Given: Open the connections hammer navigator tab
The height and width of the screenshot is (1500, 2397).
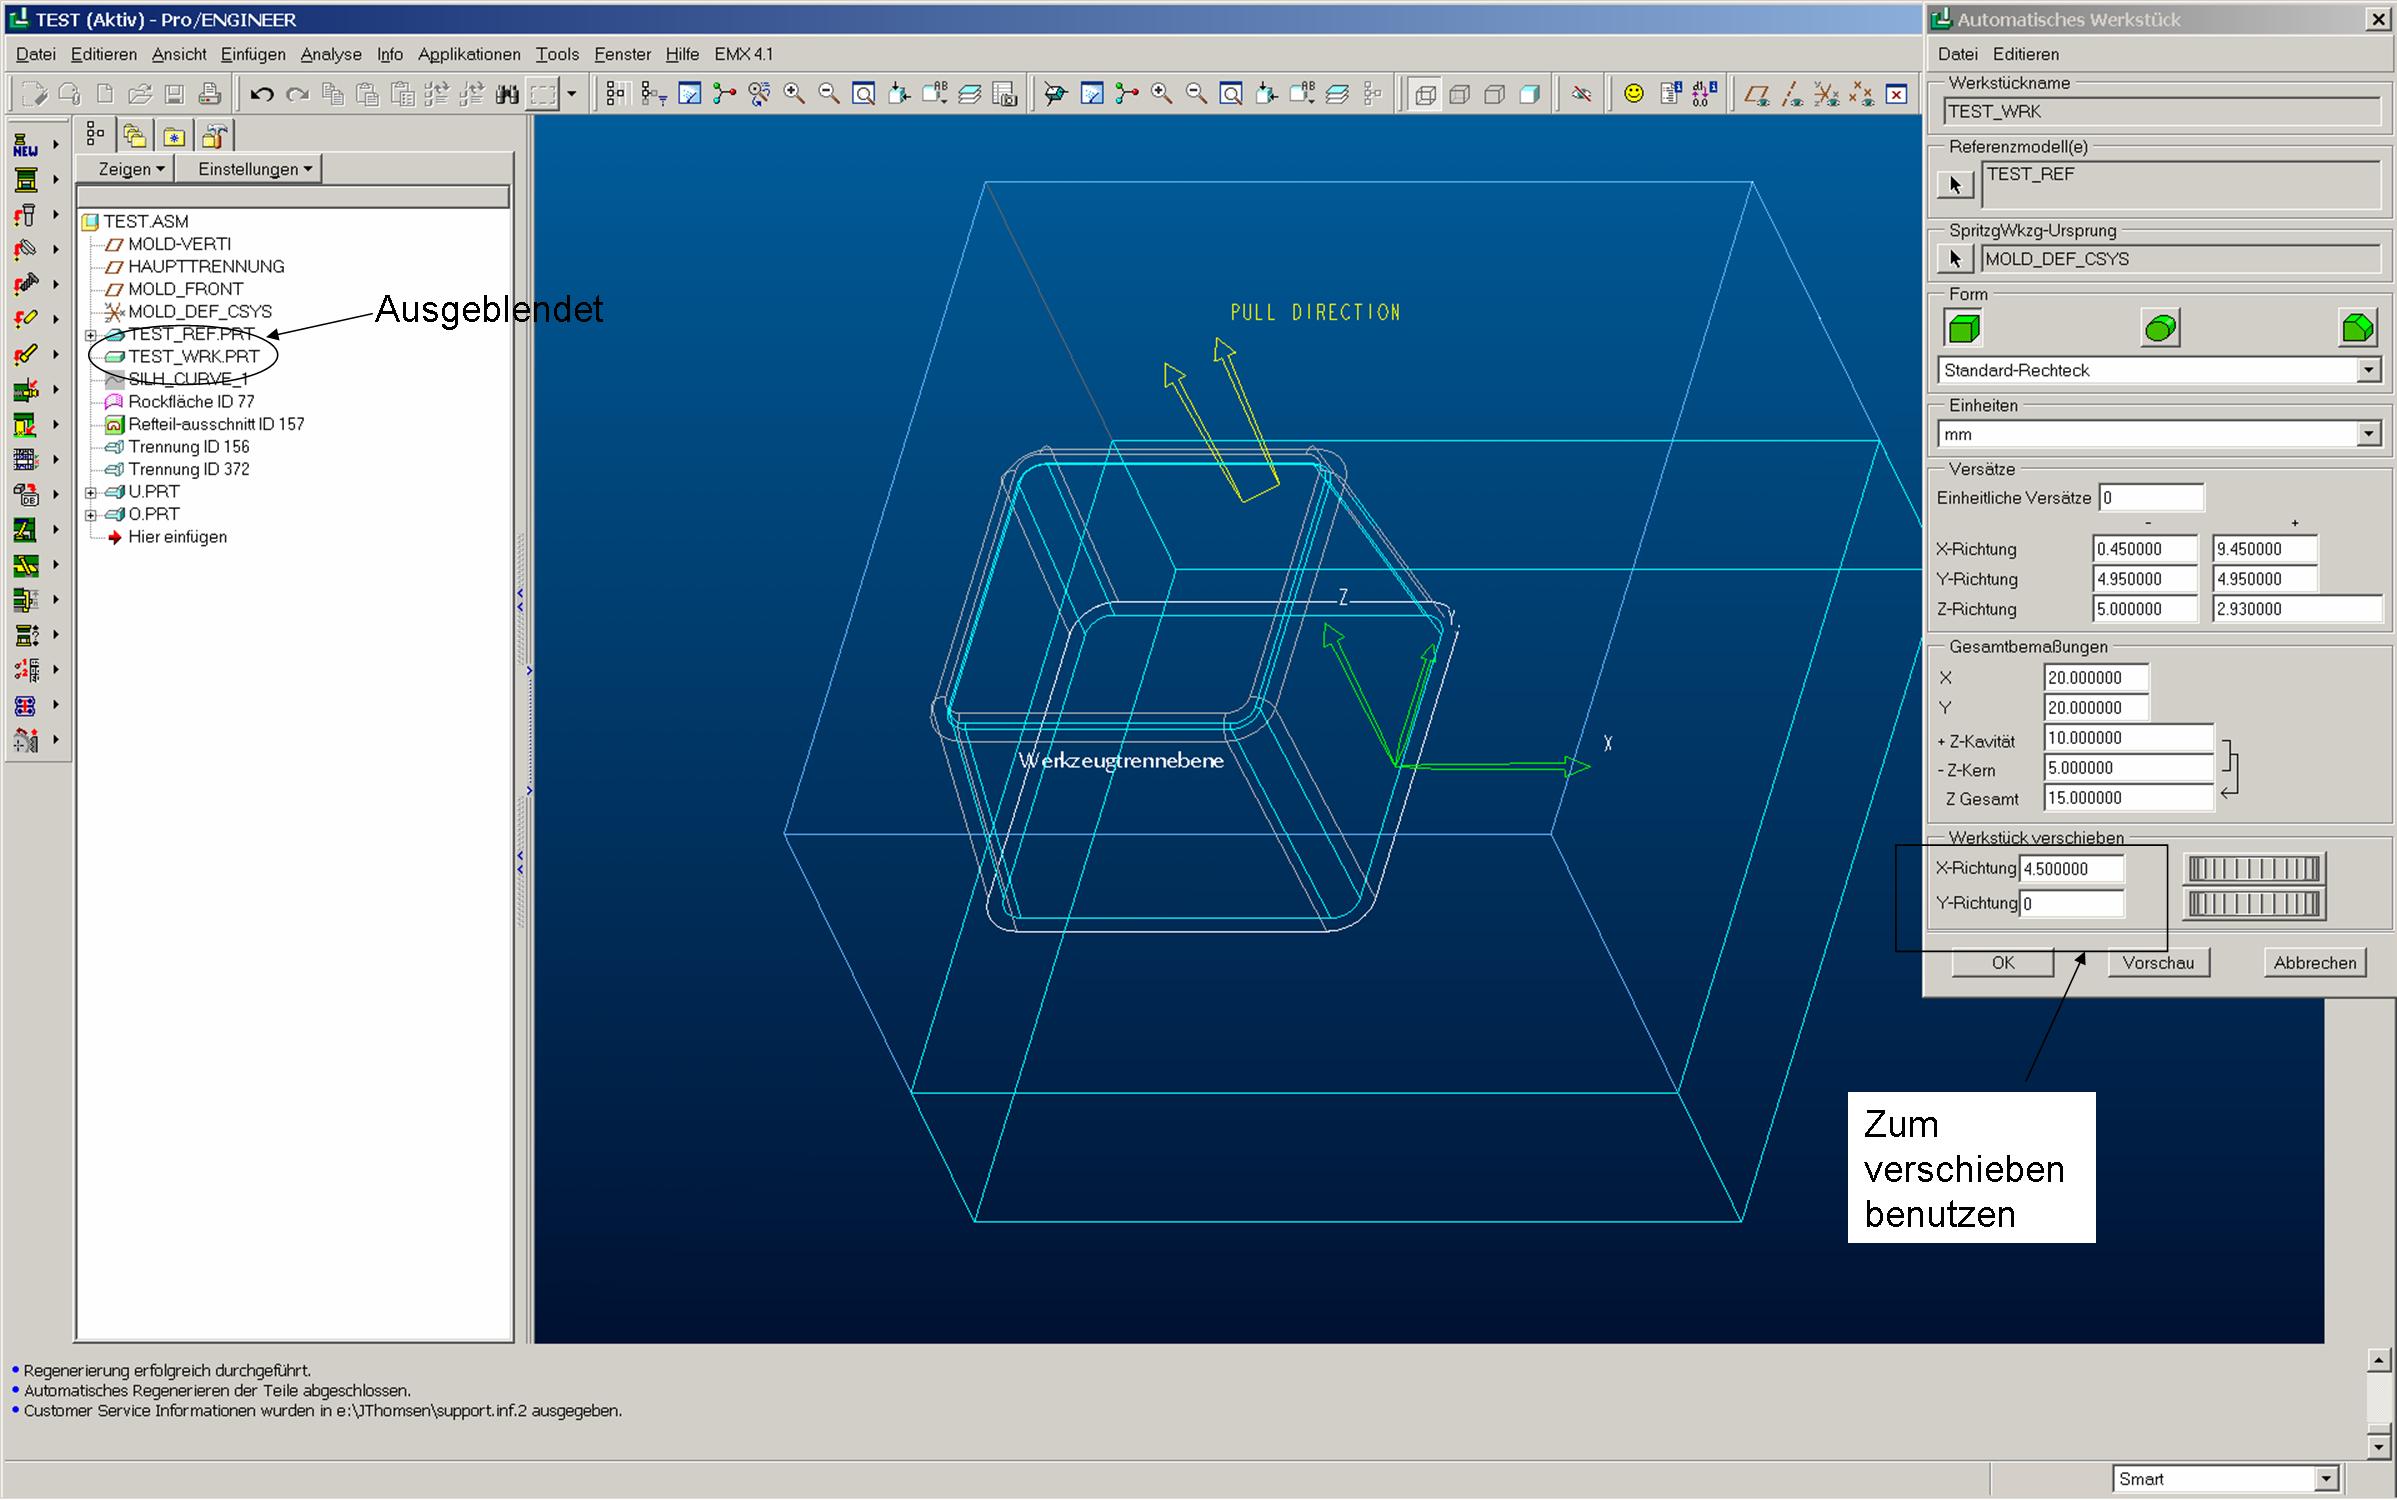Looking at the screenshot, I should pyautogui.click(x=214, y=136).
